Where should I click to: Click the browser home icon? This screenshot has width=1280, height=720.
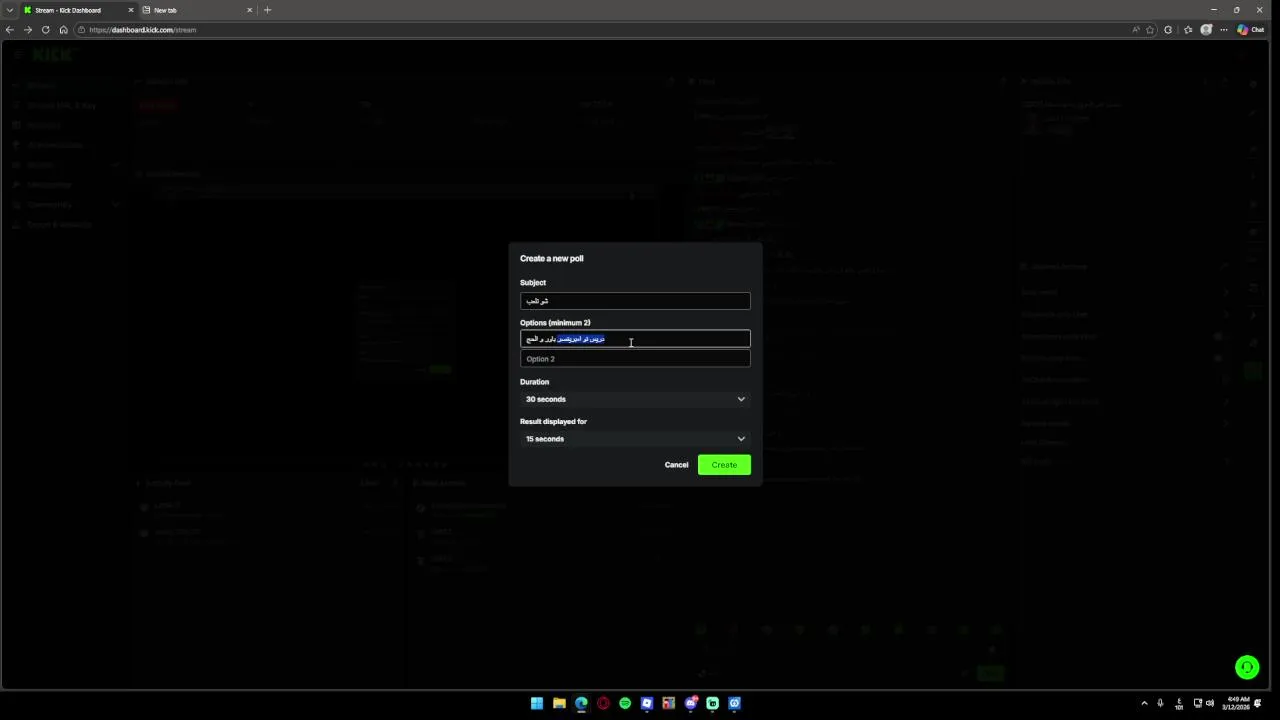(x=64, y=30)
